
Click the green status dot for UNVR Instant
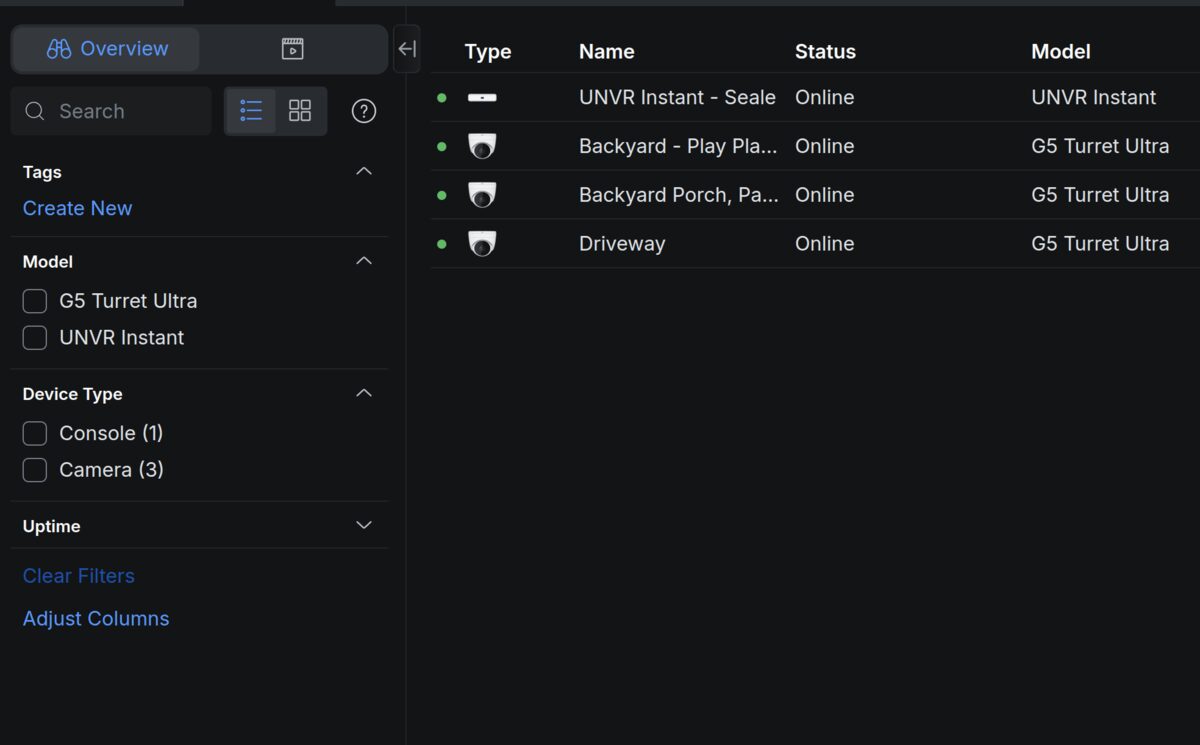[442, 98]
